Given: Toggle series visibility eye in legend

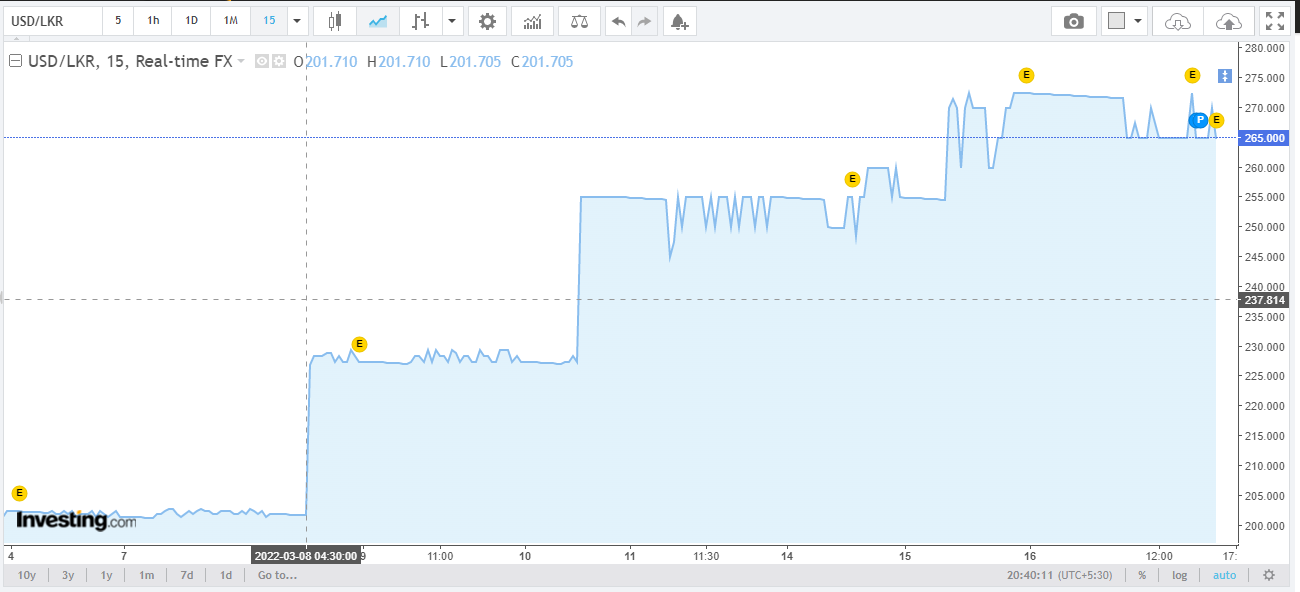Looking at the screenshot, I should (262, 61).
